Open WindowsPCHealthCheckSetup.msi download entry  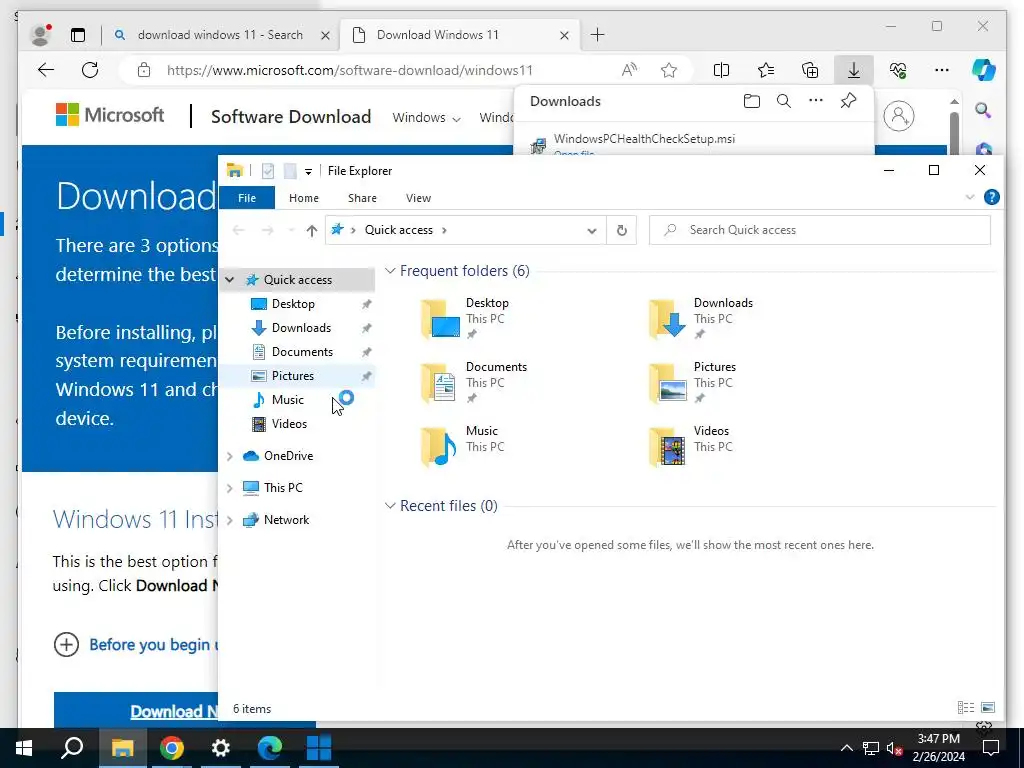644,138
